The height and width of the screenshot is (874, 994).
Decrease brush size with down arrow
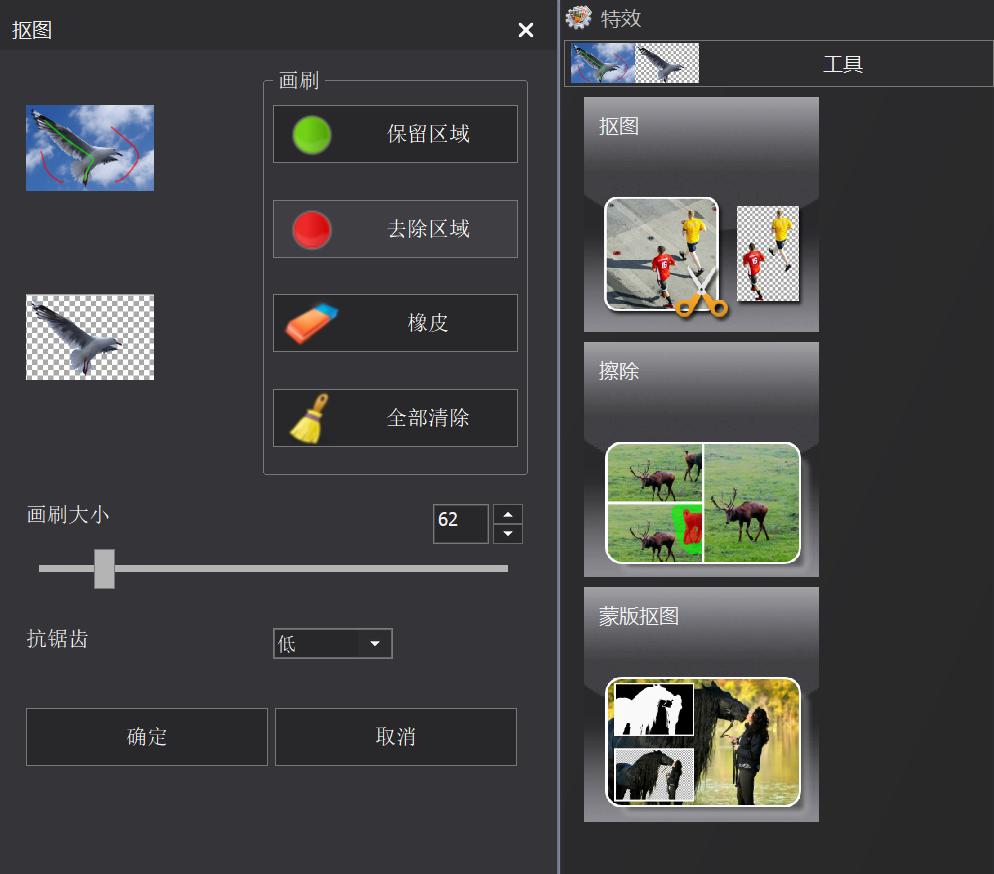point(508,534)
